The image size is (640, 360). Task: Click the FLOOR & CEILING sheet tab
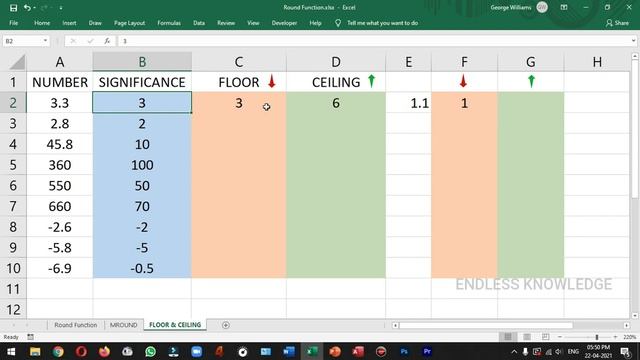(175, 325)
